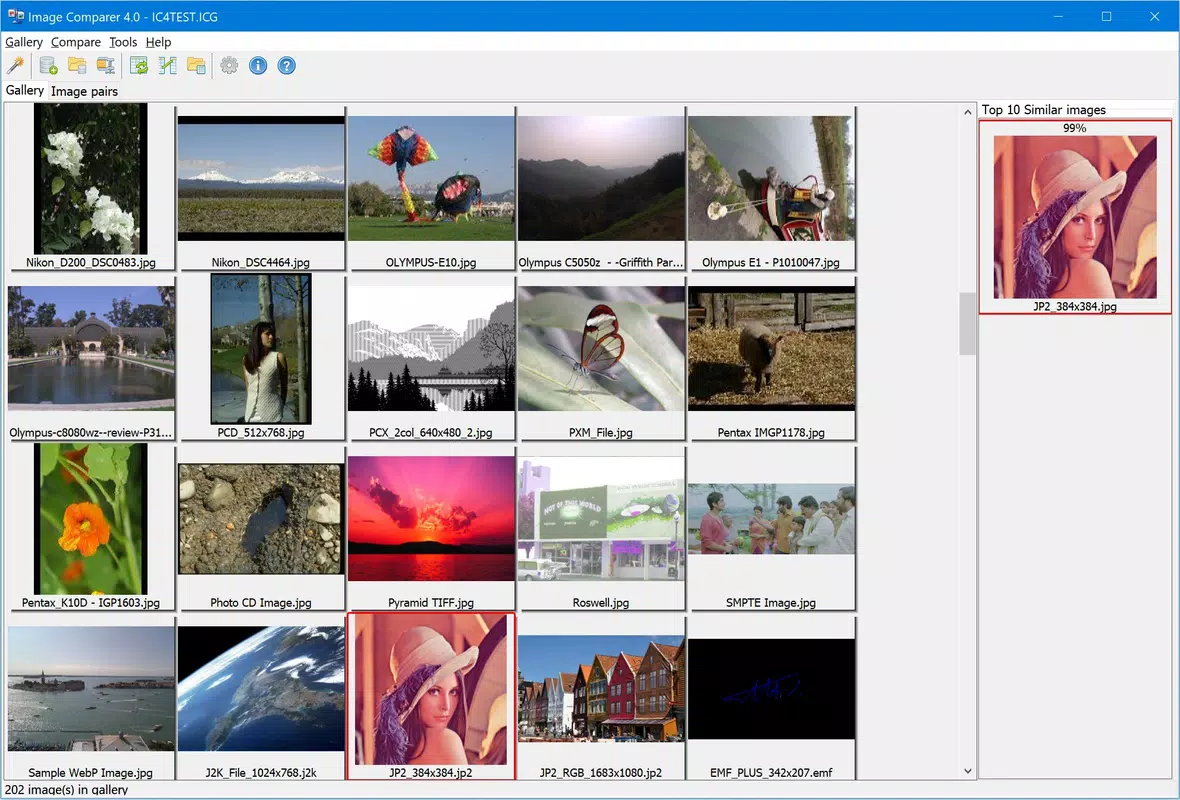1180x800 pixels.
Task: Select PXM_File.jpg butterfly thumbnail
Action: click(601, 348)
